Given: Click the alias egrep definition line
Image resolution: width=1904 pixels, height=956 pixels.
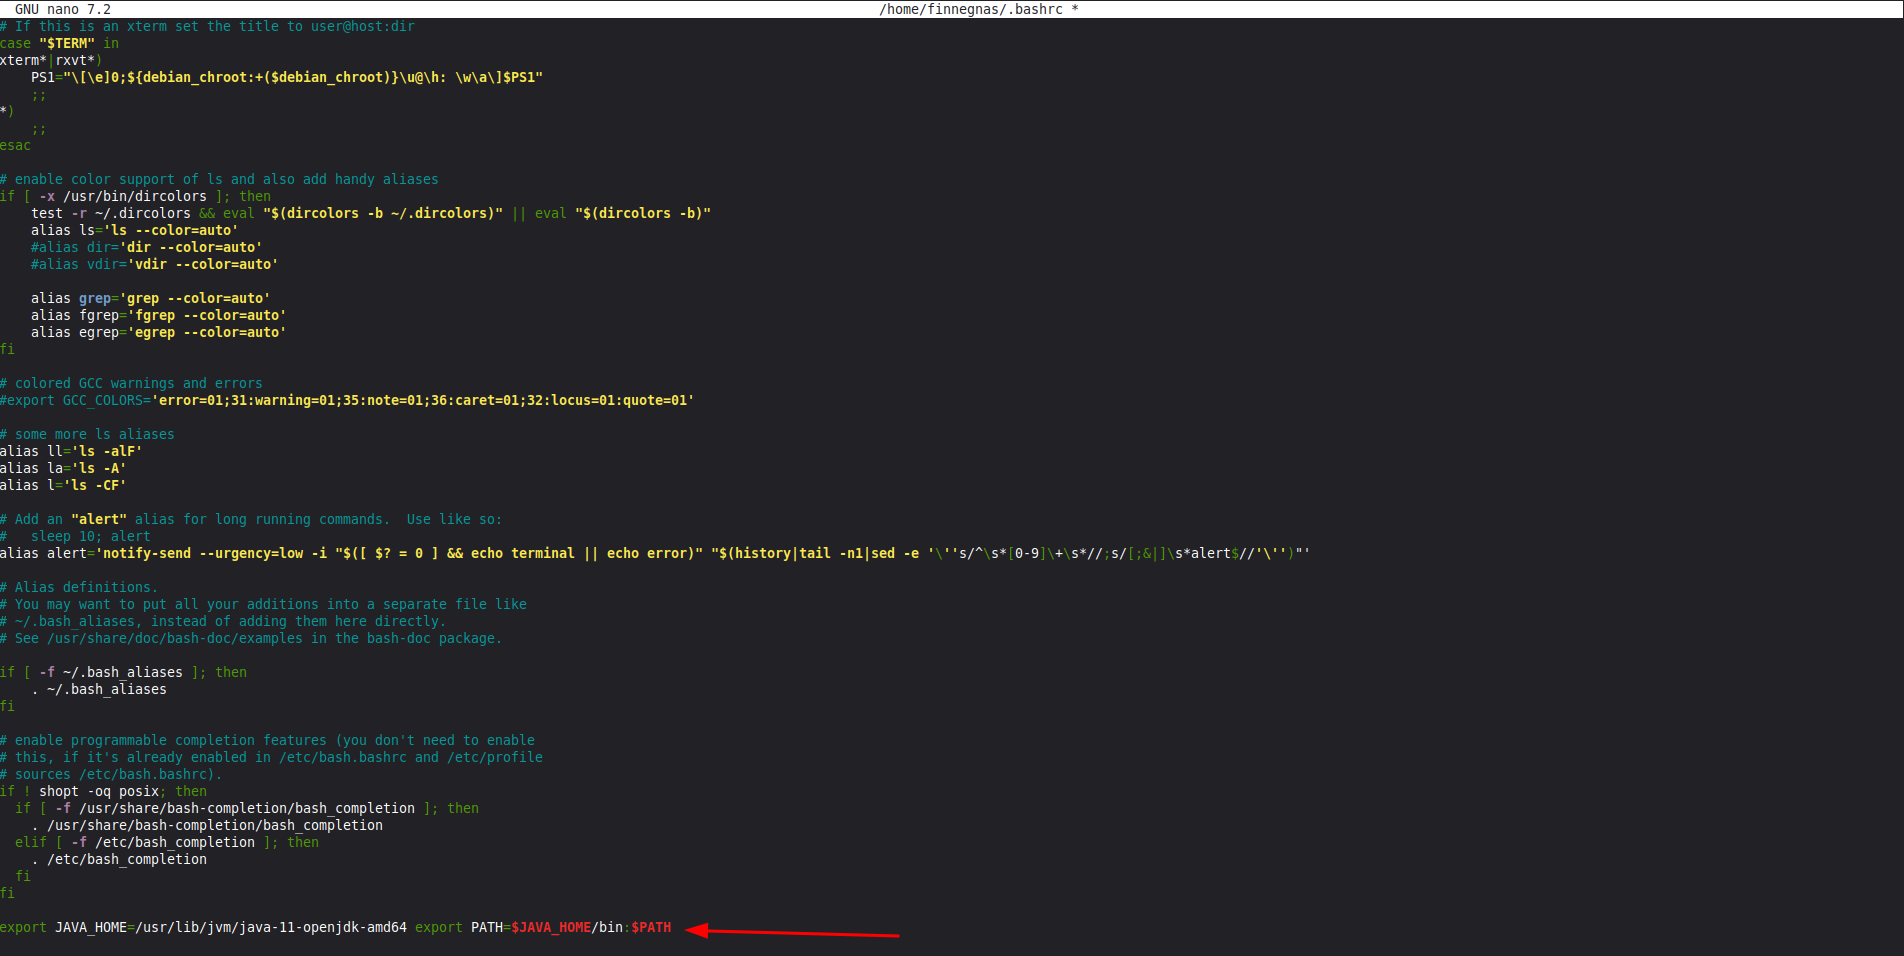Looking at the screenshot, I should (158, 332).
